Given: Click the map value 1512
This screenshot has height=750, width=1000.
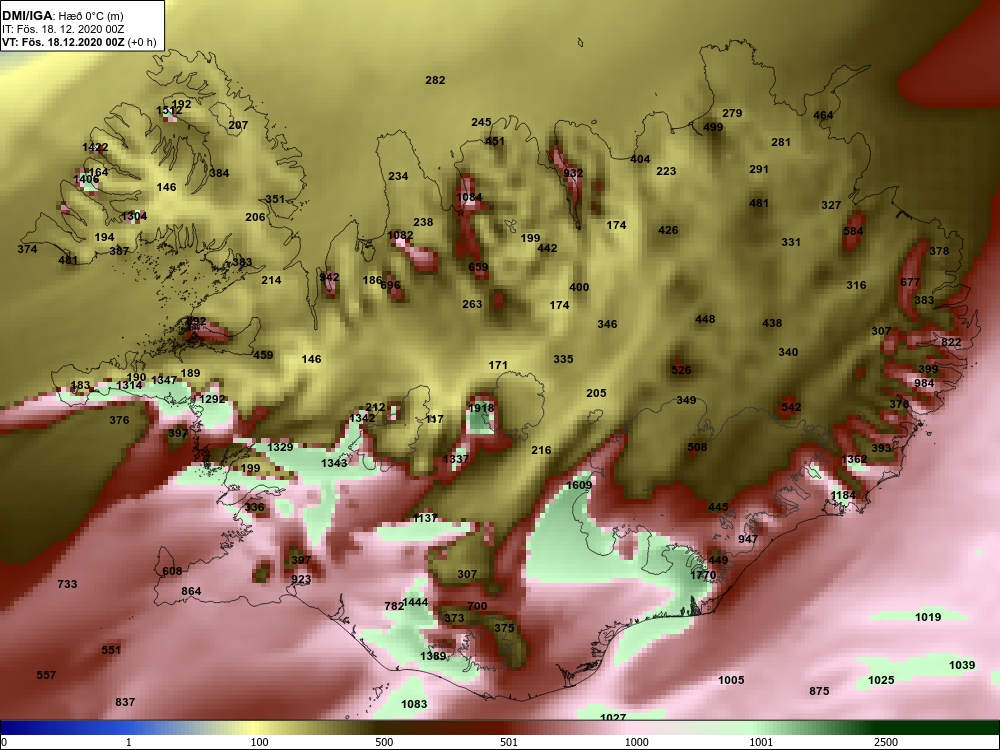Looking at the screenshot, I should coord(169,111).
